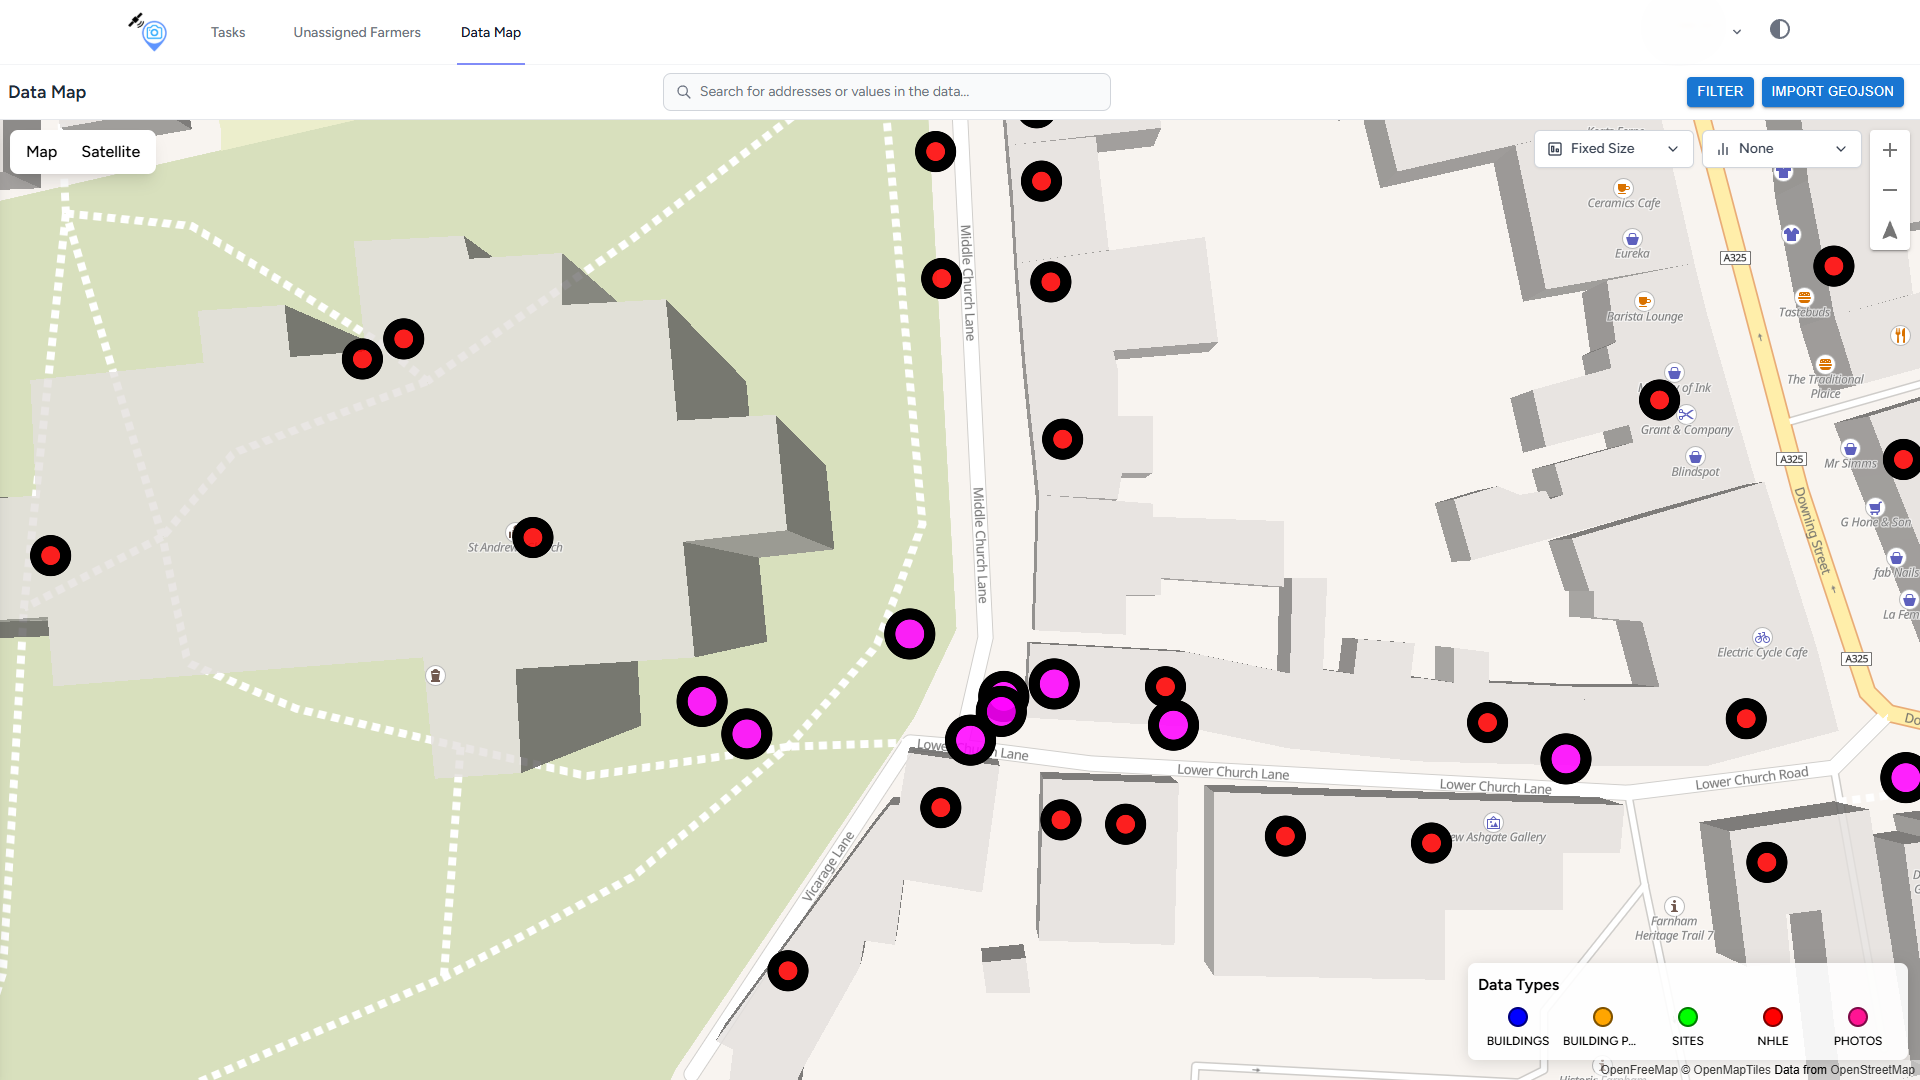The height and width of the screenshot is (1080, 1920).
Task: Zoom out with the minus icon
Action: (x=1889, y=190)
